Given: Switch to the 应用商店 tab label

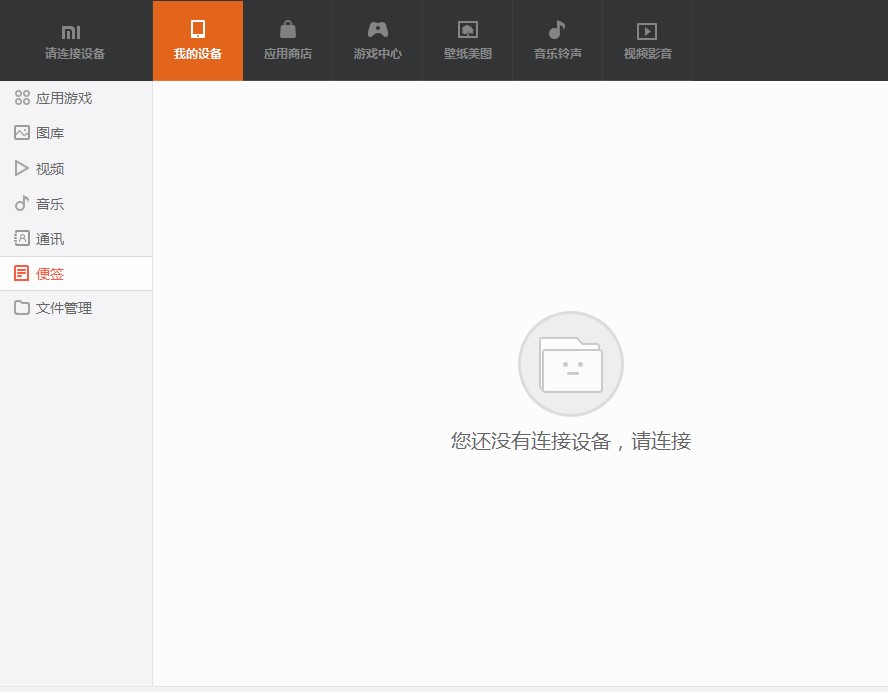Looking at the screenshot, I should [x=288, y=54].
